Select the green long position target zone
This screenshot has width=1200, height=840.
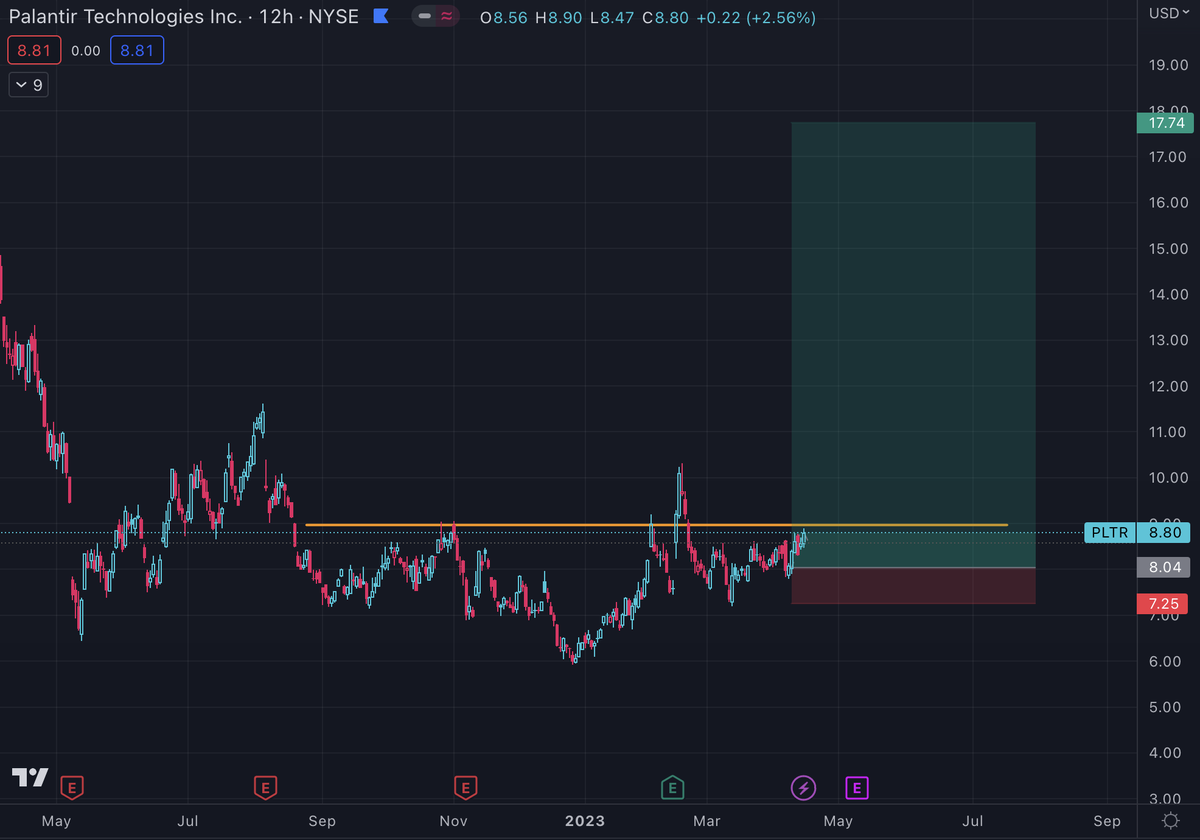click(x=913, y=345)
